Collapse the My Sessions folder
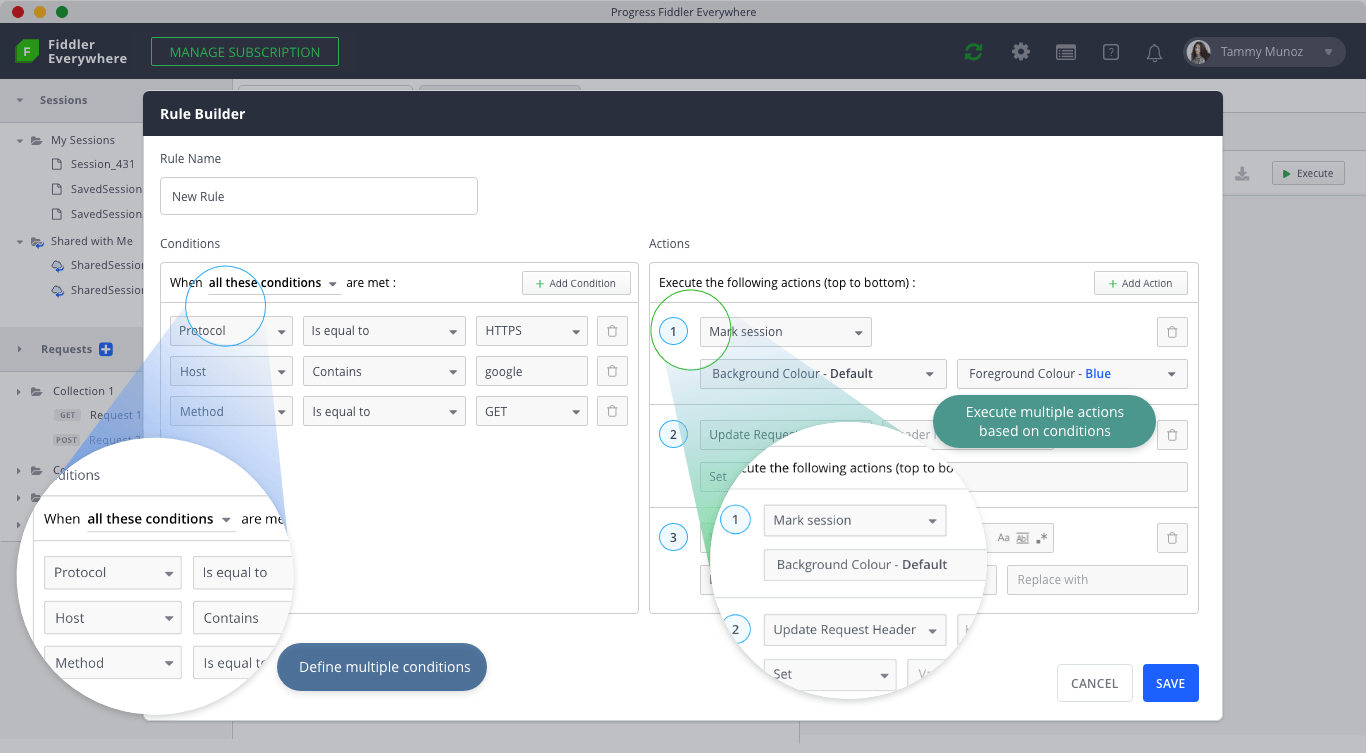The height and width of the screenshot is (753, 1366). [x=20, y=140]
